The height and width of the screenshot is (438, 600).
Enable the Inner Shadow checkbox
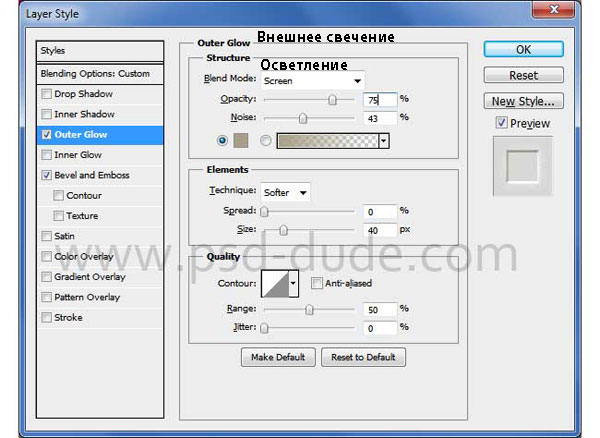point(46,114)
